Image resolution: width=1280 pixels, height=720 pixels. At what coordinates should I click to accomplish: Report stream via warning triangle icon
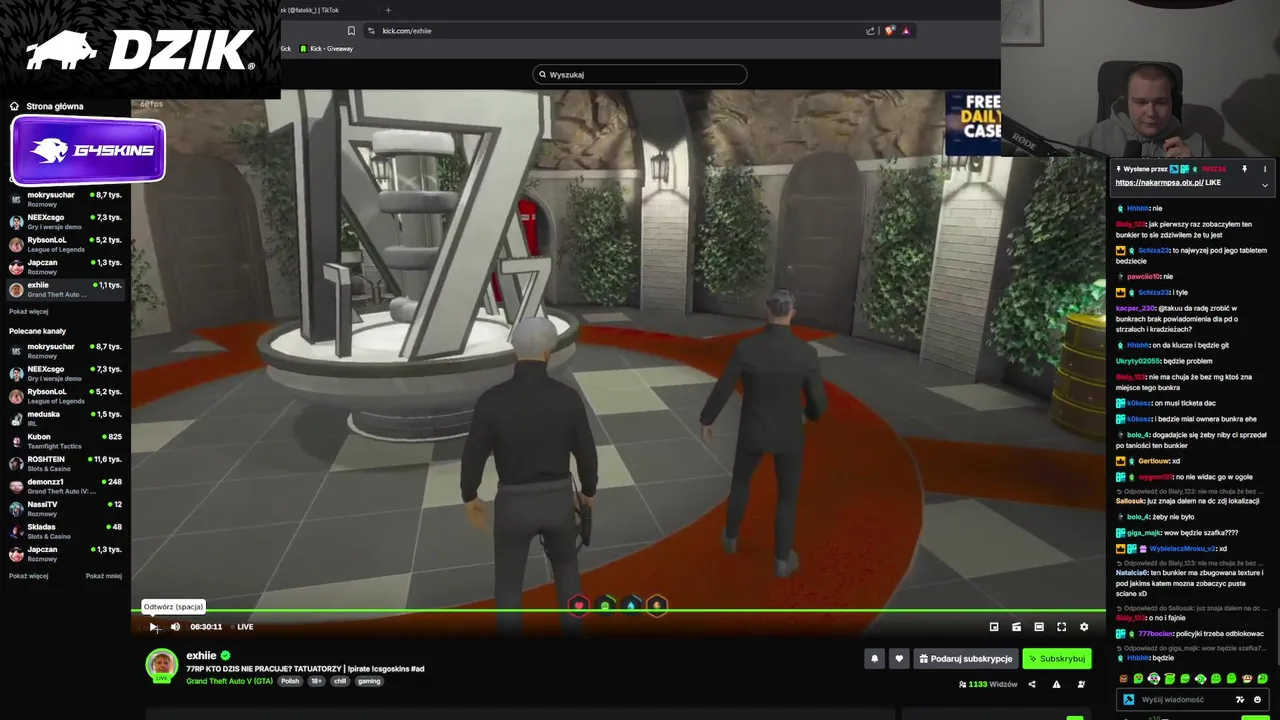[x=1056, y=684]
